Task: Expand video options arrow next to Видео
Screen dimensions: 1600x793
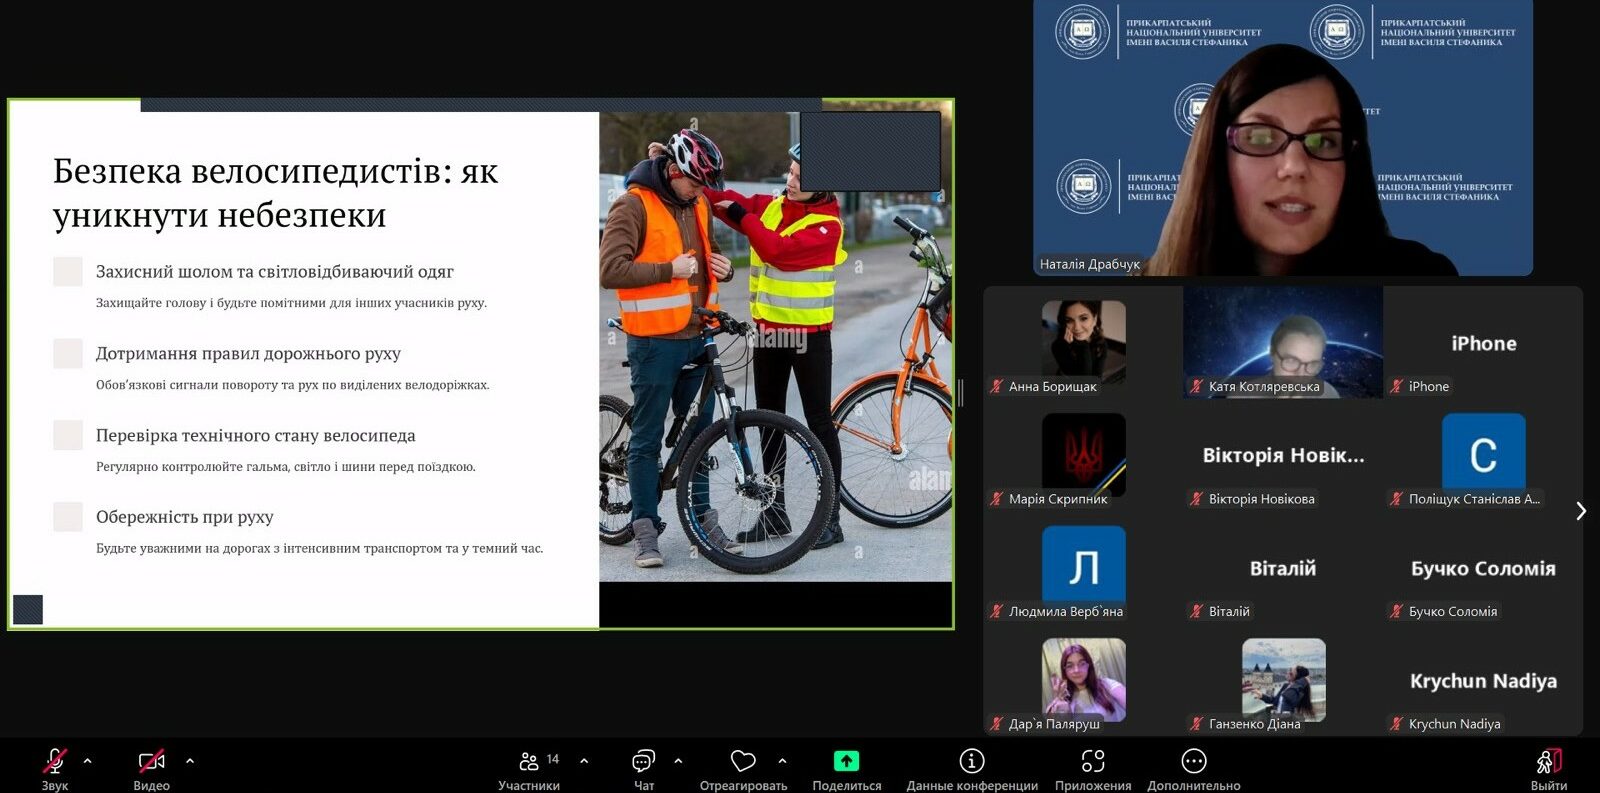Action: [190, 761]
